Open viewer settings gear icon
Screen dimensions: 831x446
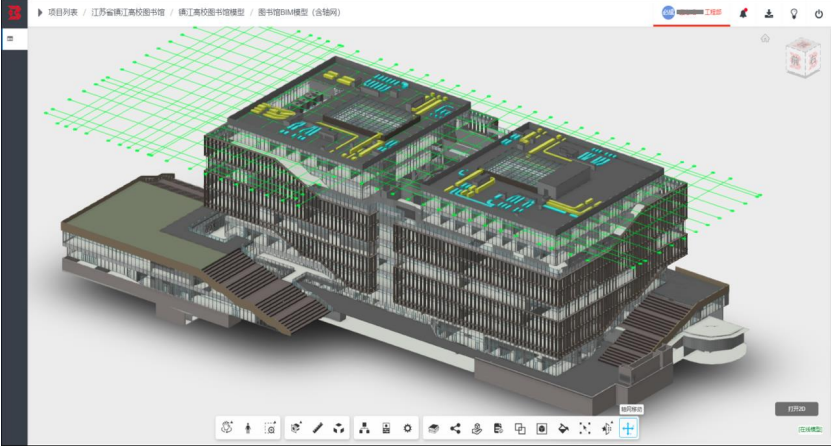[x=408, y=428]
